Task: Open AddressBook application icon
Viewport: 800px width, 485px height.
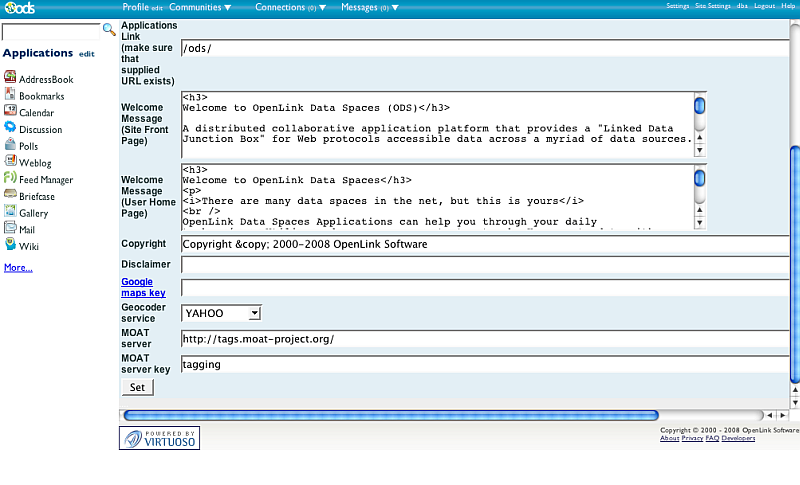Action: pos(10,77)
